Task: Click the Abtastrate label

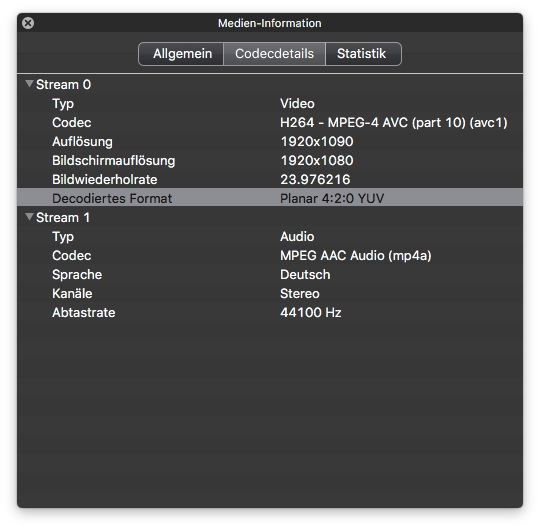Action: tap(84, 312)
